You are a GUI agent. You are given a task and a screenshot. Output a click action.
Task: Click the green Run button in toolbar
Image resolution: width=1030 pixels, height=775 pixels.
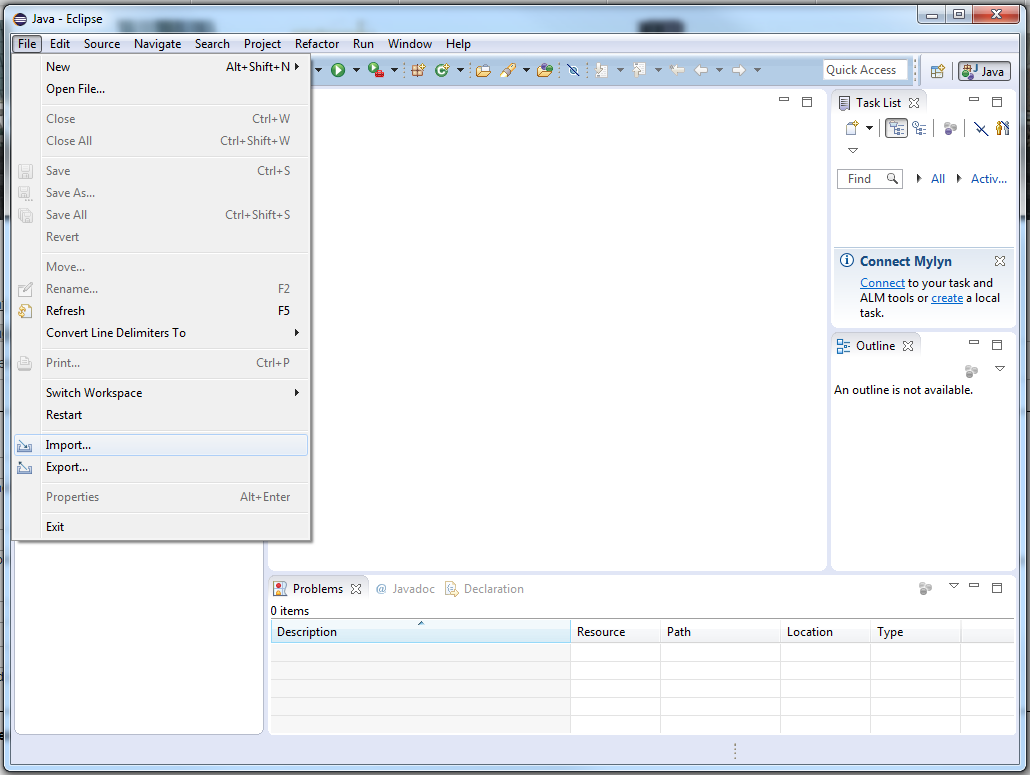tap(338, 70)
